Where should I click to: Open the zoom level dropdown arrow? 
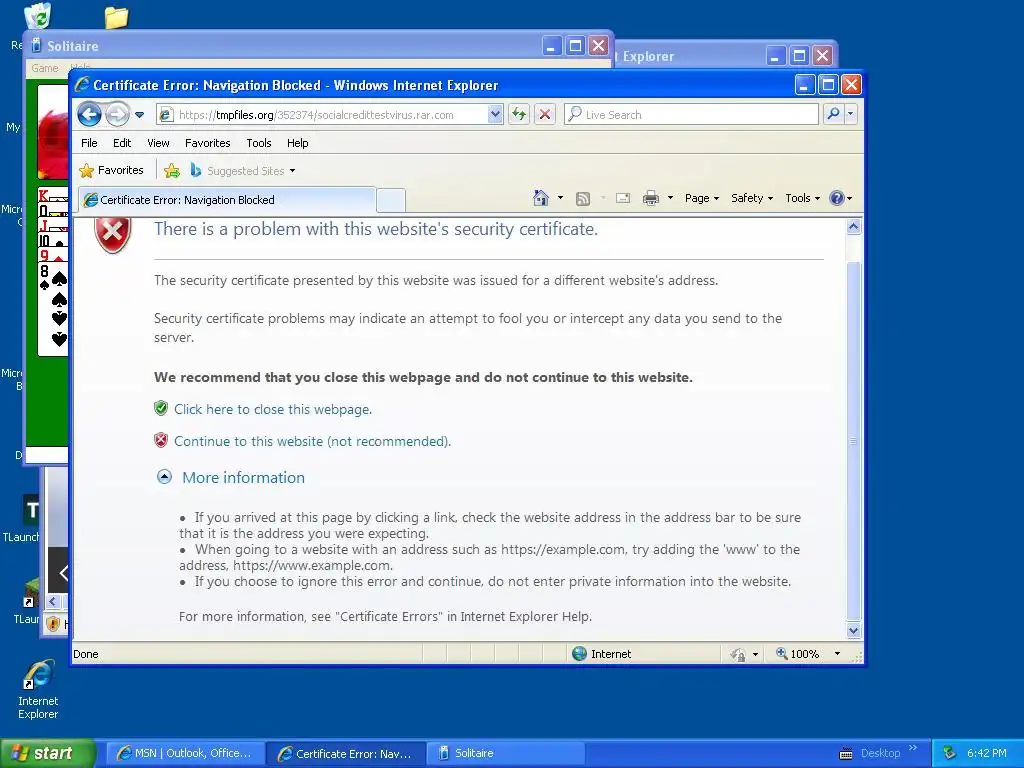pos(837,654)
